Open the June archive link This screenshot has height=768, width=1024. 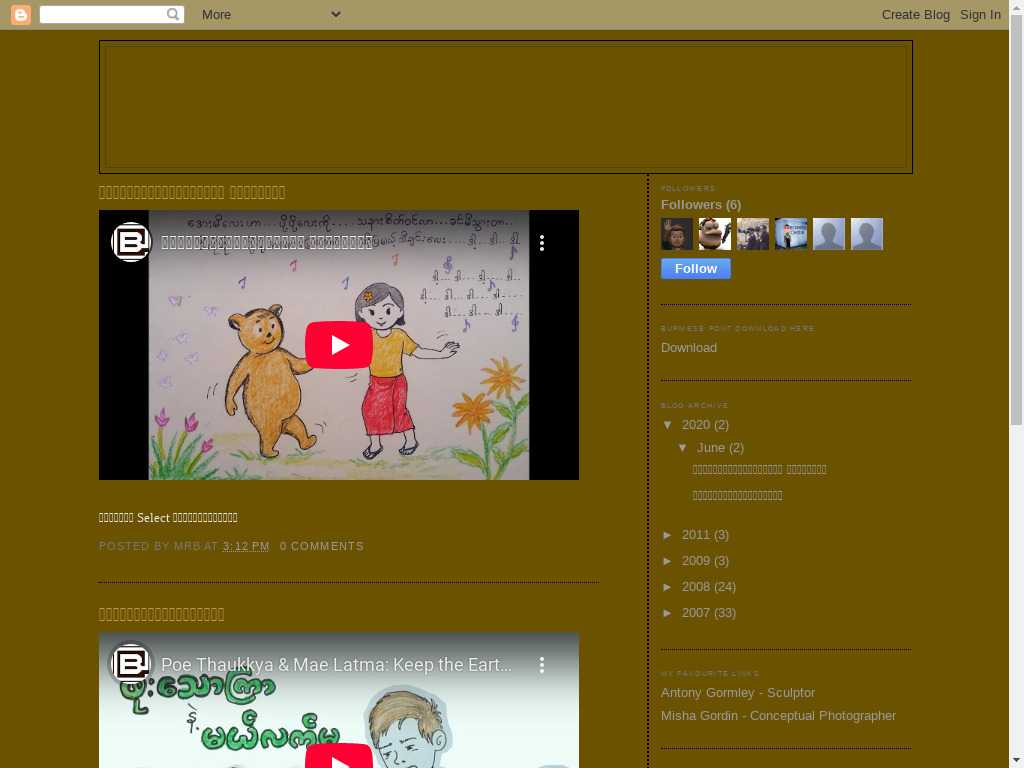[x=711, y=448]
